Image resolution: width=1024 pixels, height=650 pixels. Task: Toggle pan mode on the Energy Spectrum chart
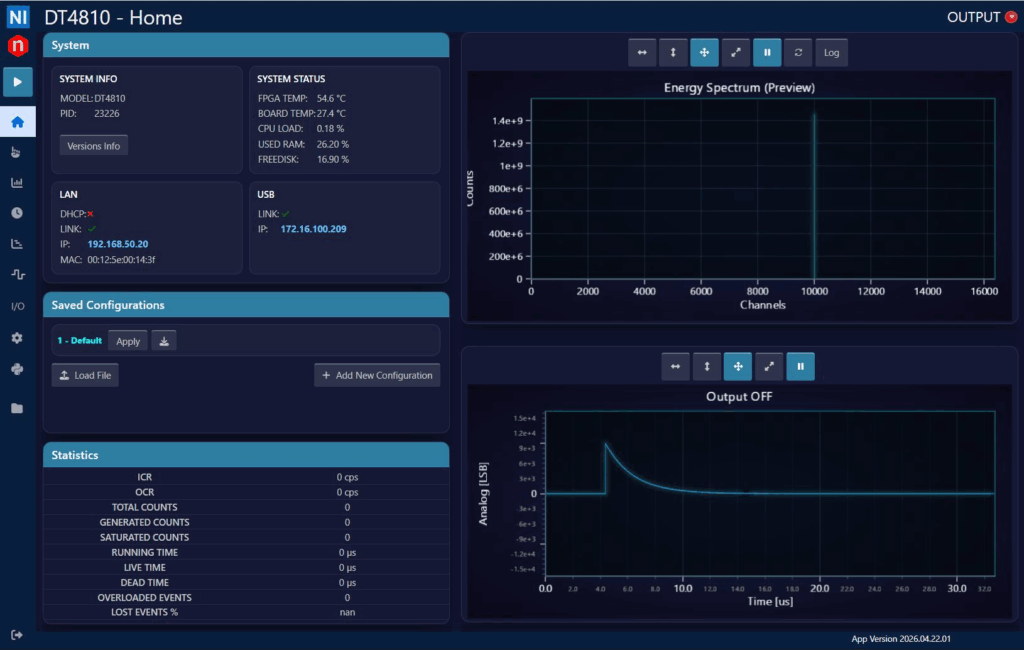coord(705,53)
